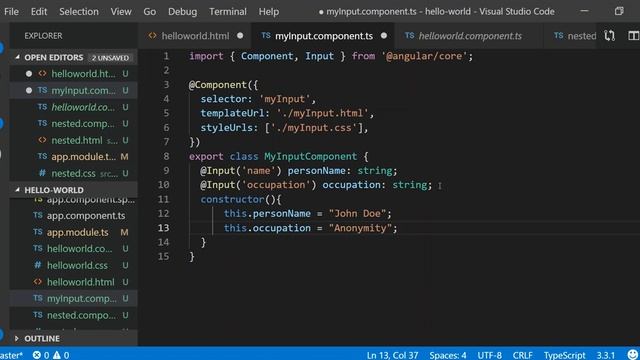The image size is (640, 360).
Task: Click Ln 13, Col 37 in status bar
Action: 392,355
